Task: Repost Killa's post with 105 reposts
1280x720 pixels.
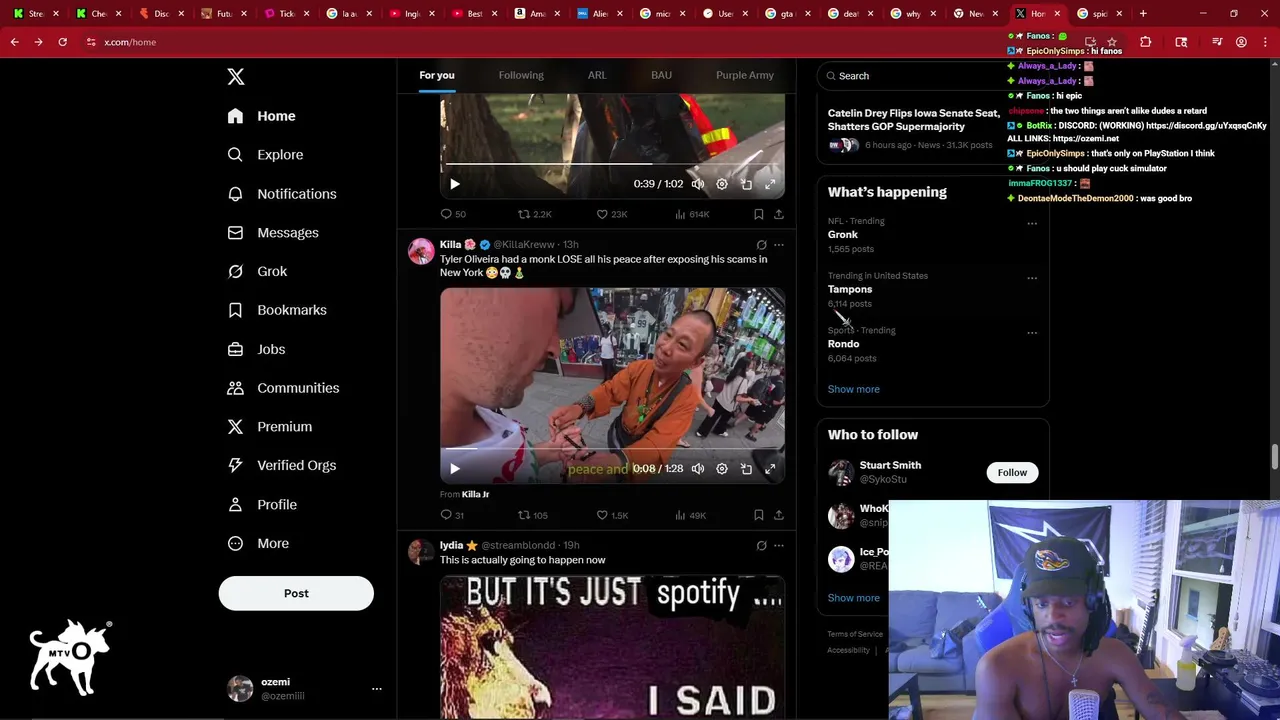Action: [532, 515]
